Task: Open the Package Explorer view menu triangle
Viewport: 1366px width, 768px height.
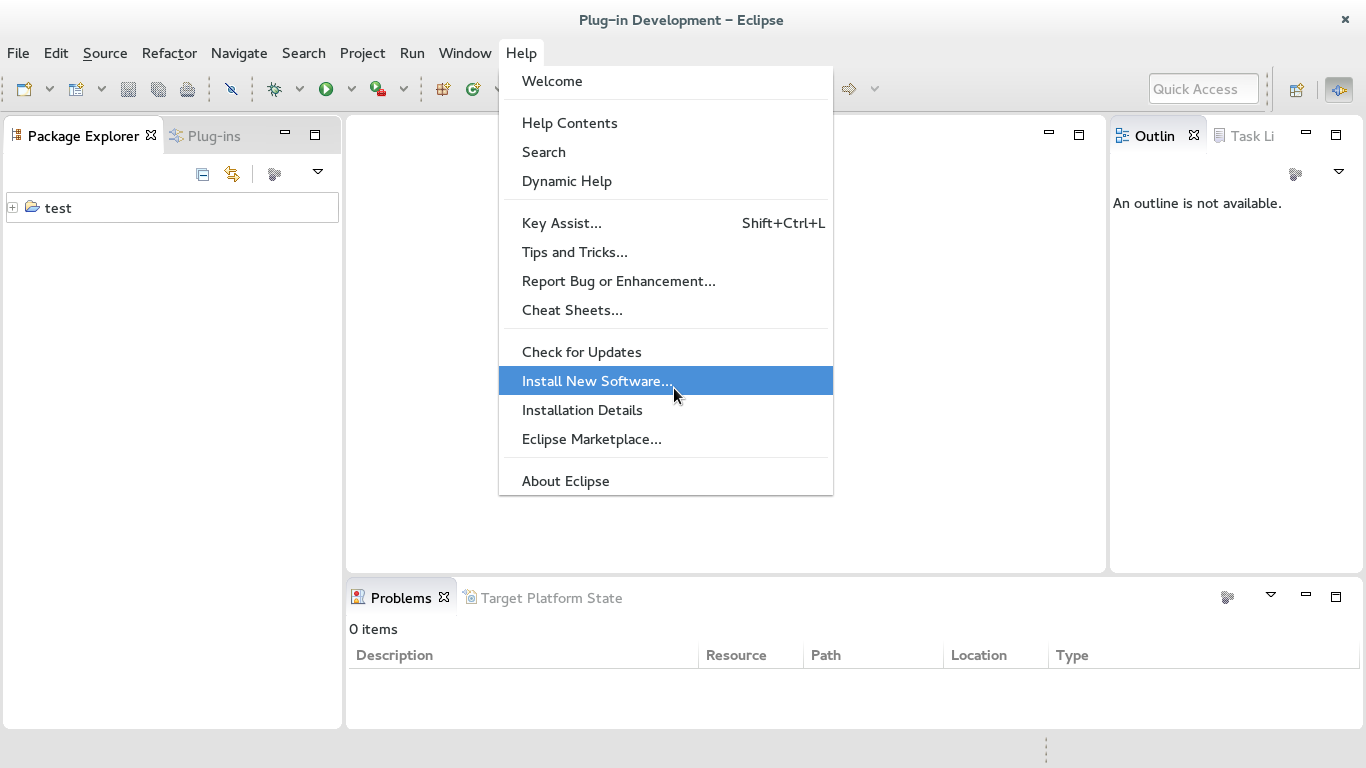Action: tap(318, 172)
